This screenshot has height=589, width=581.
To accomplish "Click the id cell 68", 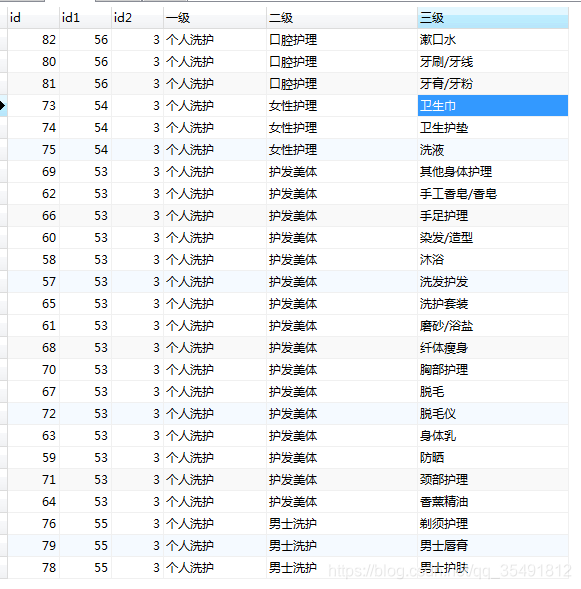I will click(33, 348).
